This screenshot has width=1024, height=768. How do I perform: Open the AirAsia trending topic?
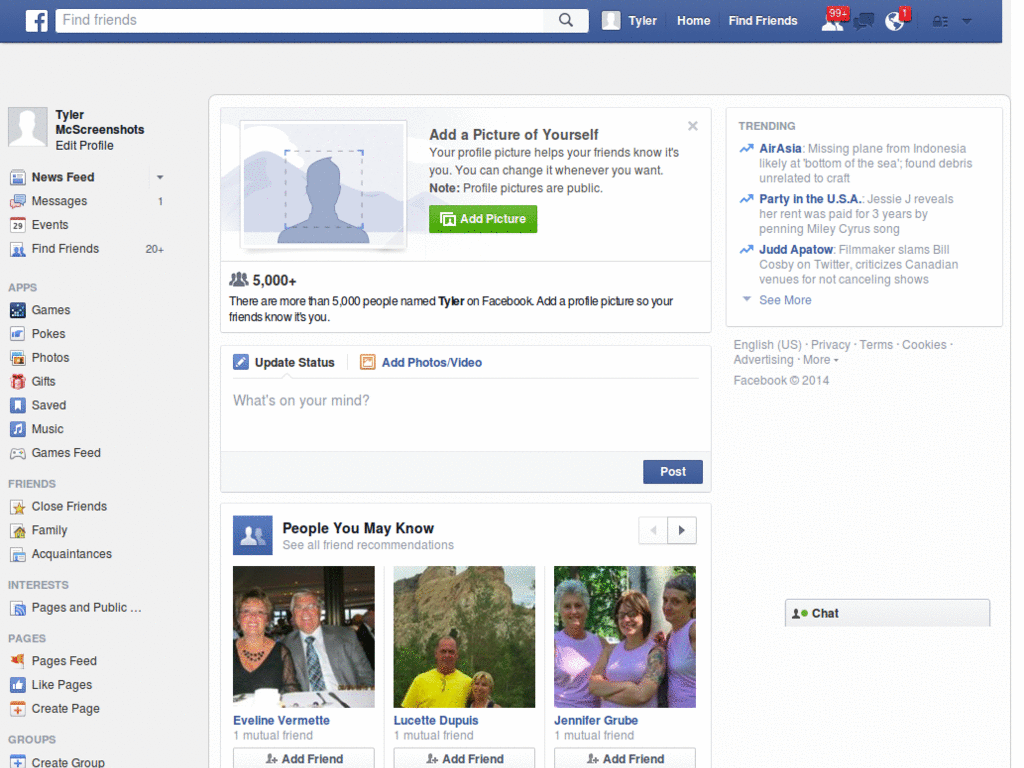click(x=780, y=149)
